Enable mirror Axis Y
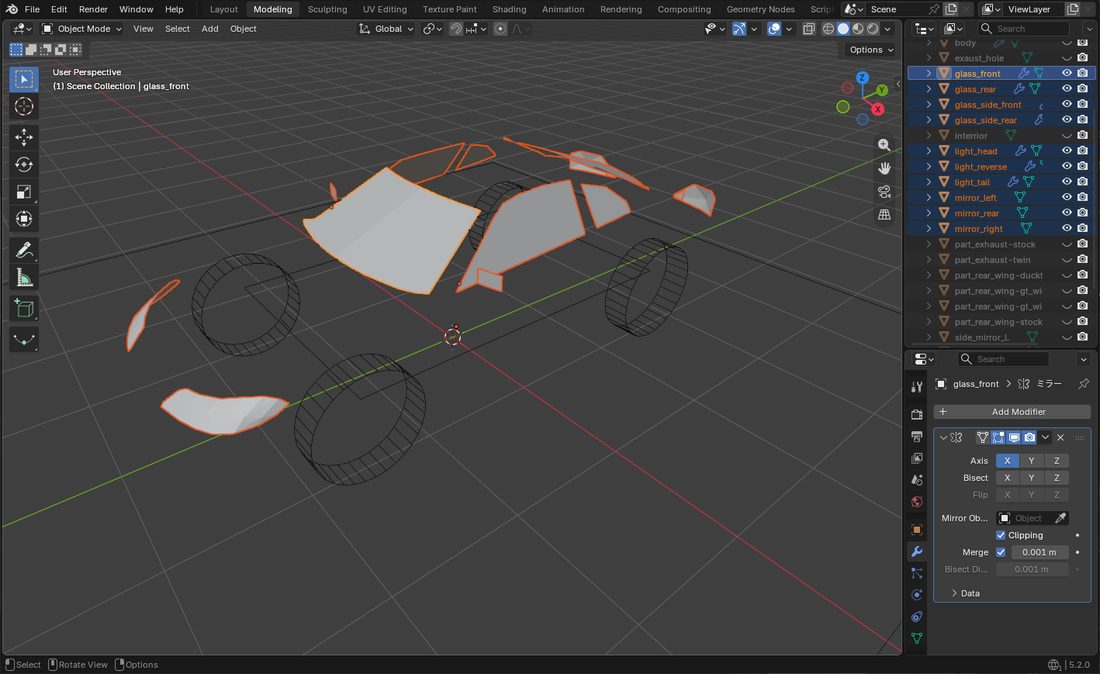The width and height of the screenshot is (1100, 674). click(1031, 461)
